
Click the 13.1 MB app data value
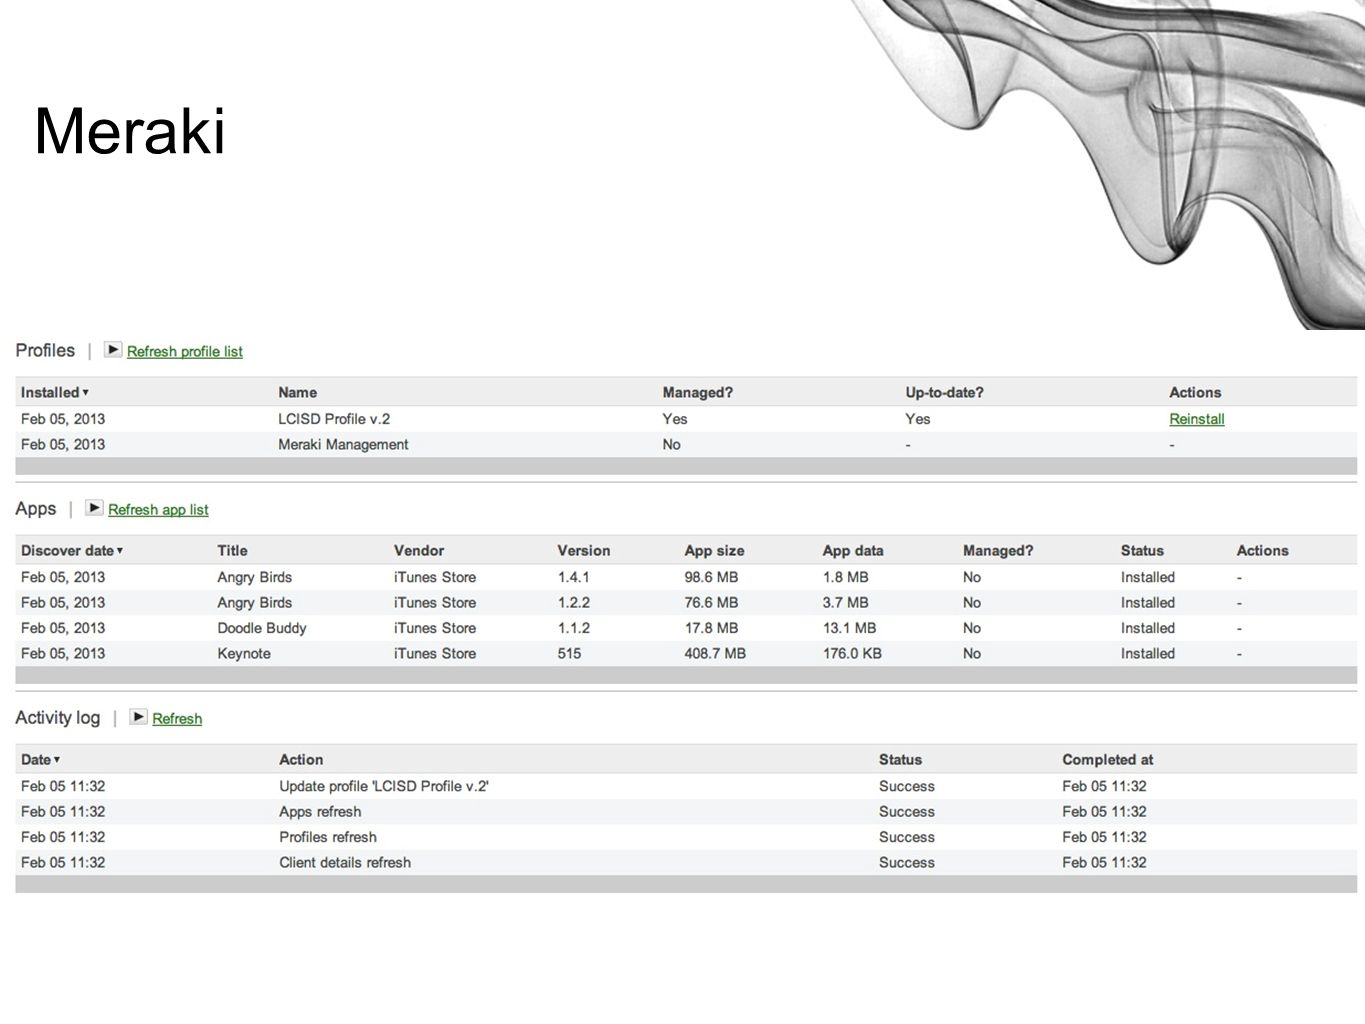coord(849,628)
